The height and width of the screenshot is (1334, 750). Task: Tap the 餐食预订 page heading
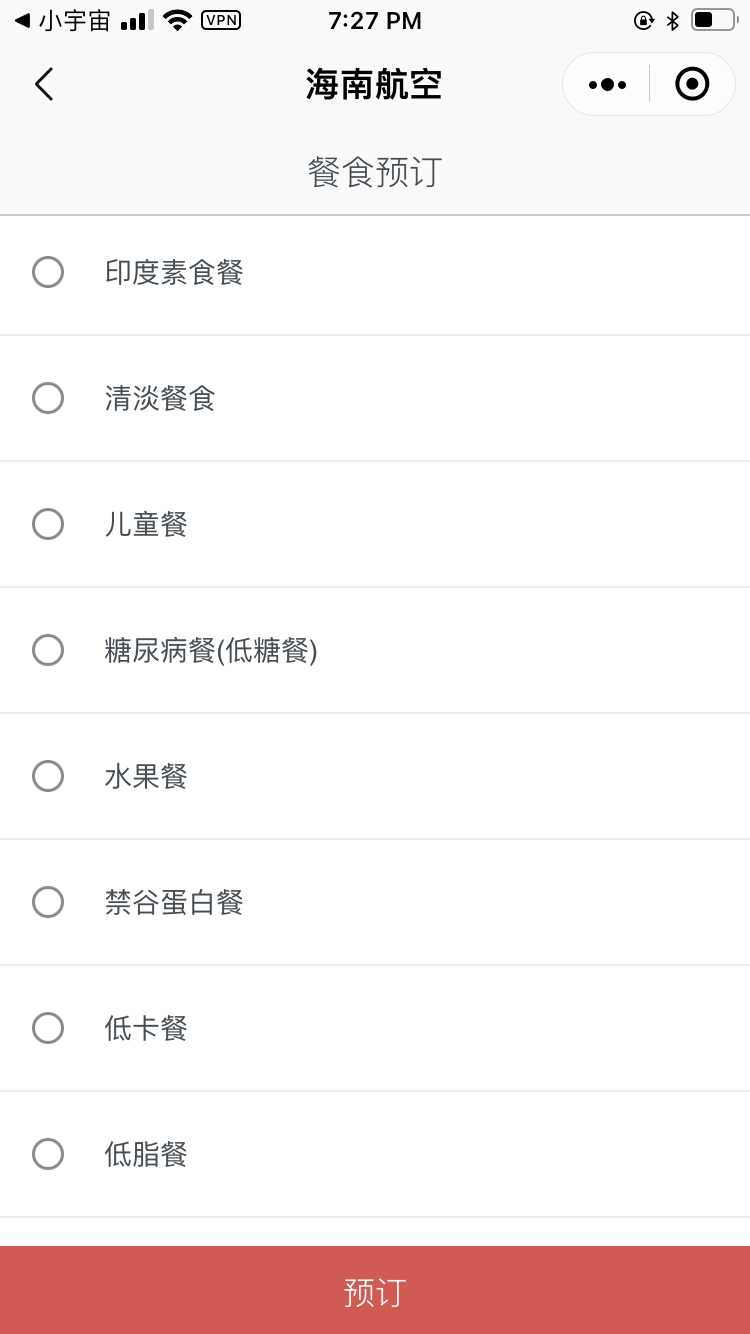375,172
